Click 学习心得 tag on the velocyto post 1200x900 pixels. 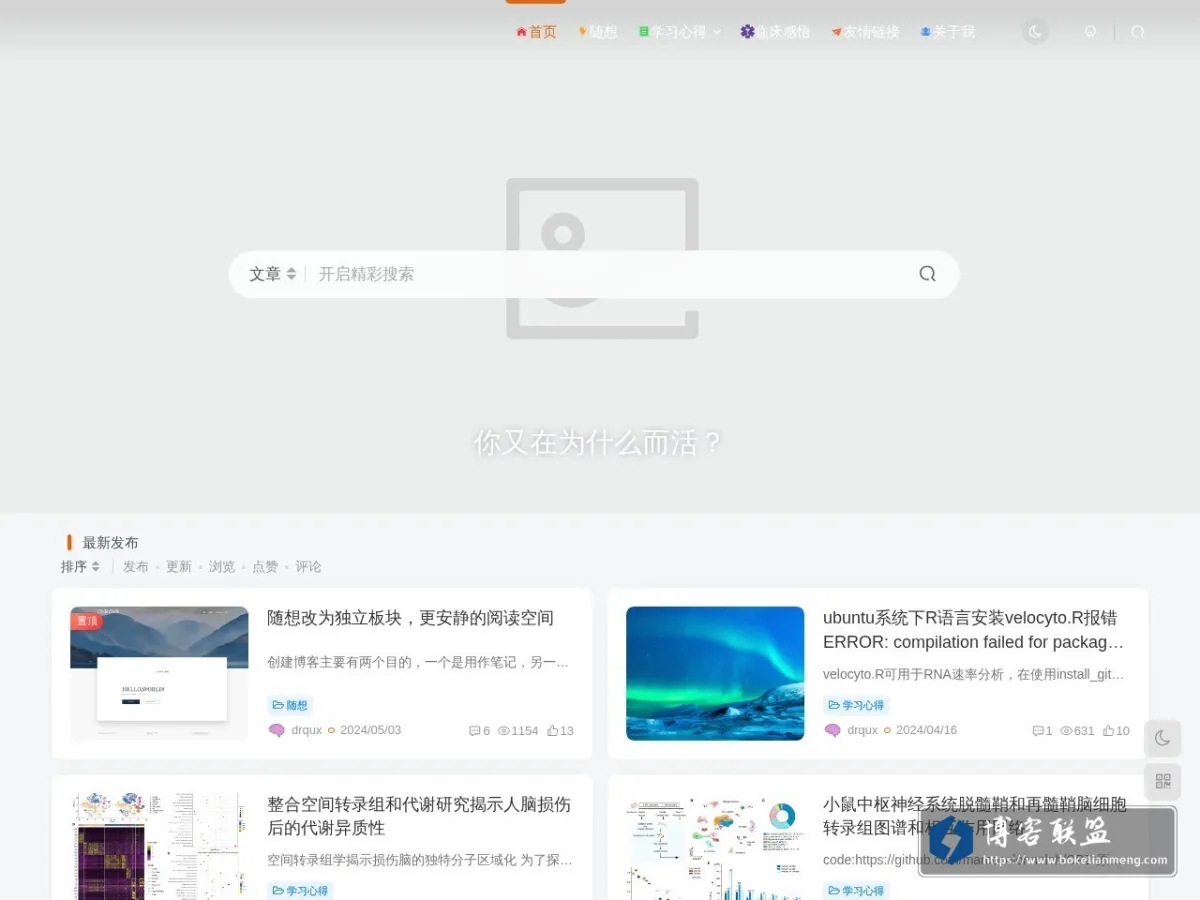(x=857, y=705)
